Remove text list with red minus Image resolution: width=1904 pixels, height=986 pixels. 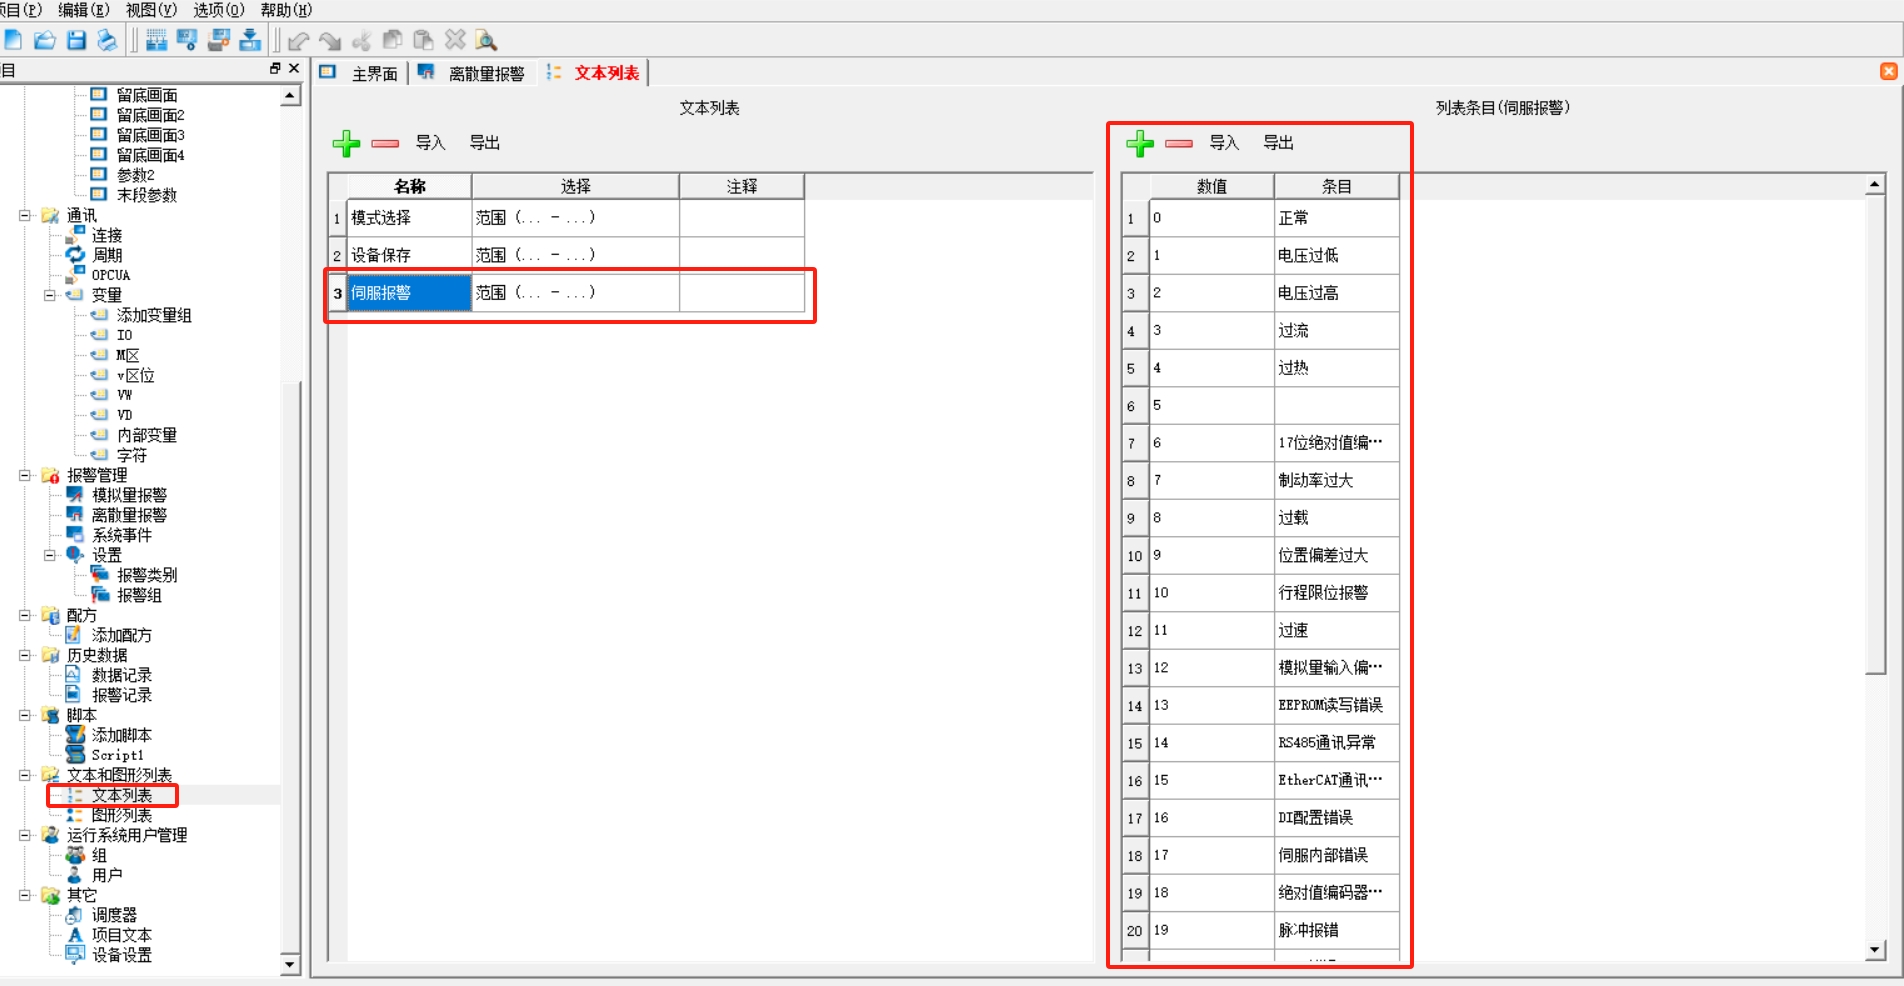385,144
